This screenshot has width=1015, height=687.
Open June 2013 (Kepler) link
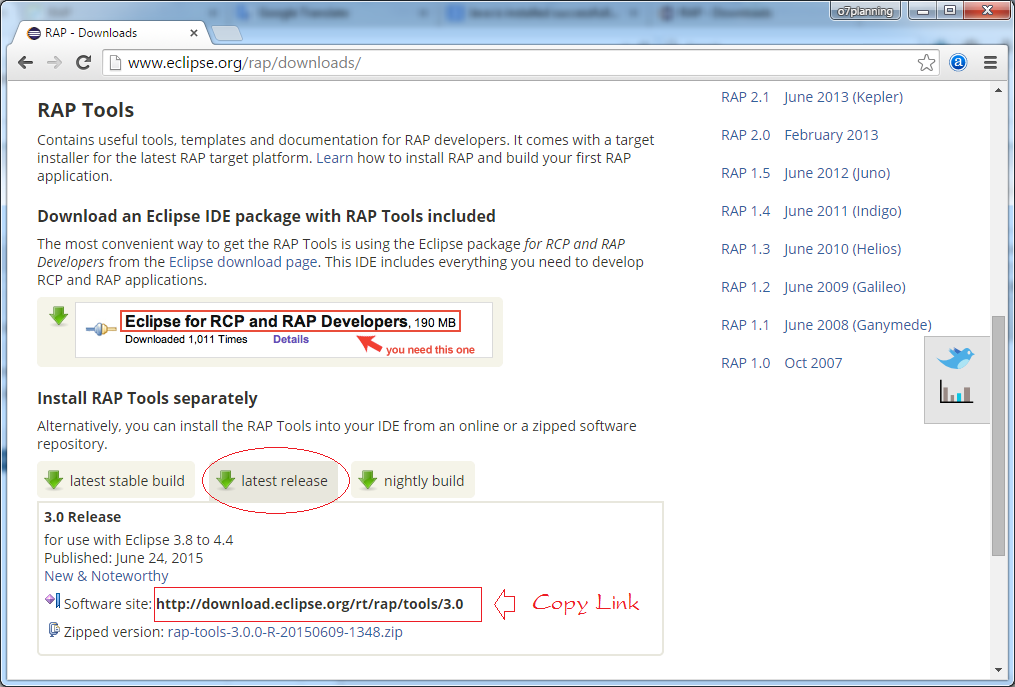pyautogui.click(x=843, y=97)
